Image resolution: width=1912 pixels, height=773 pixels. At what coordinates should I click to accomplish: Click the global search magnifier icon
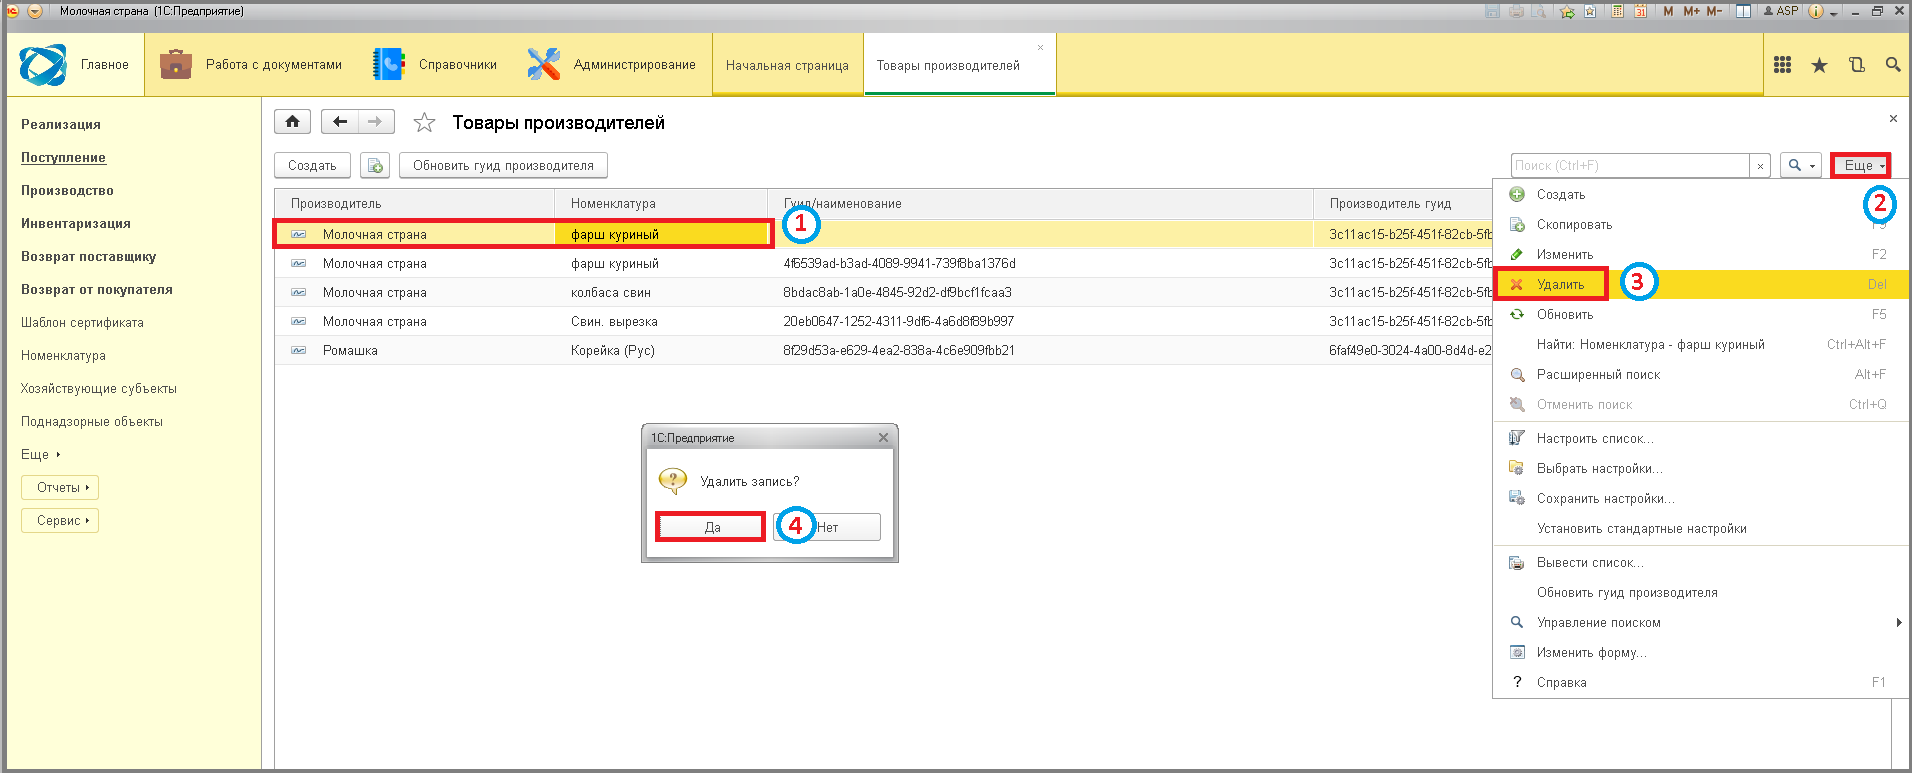click(x=1893, y=65)
